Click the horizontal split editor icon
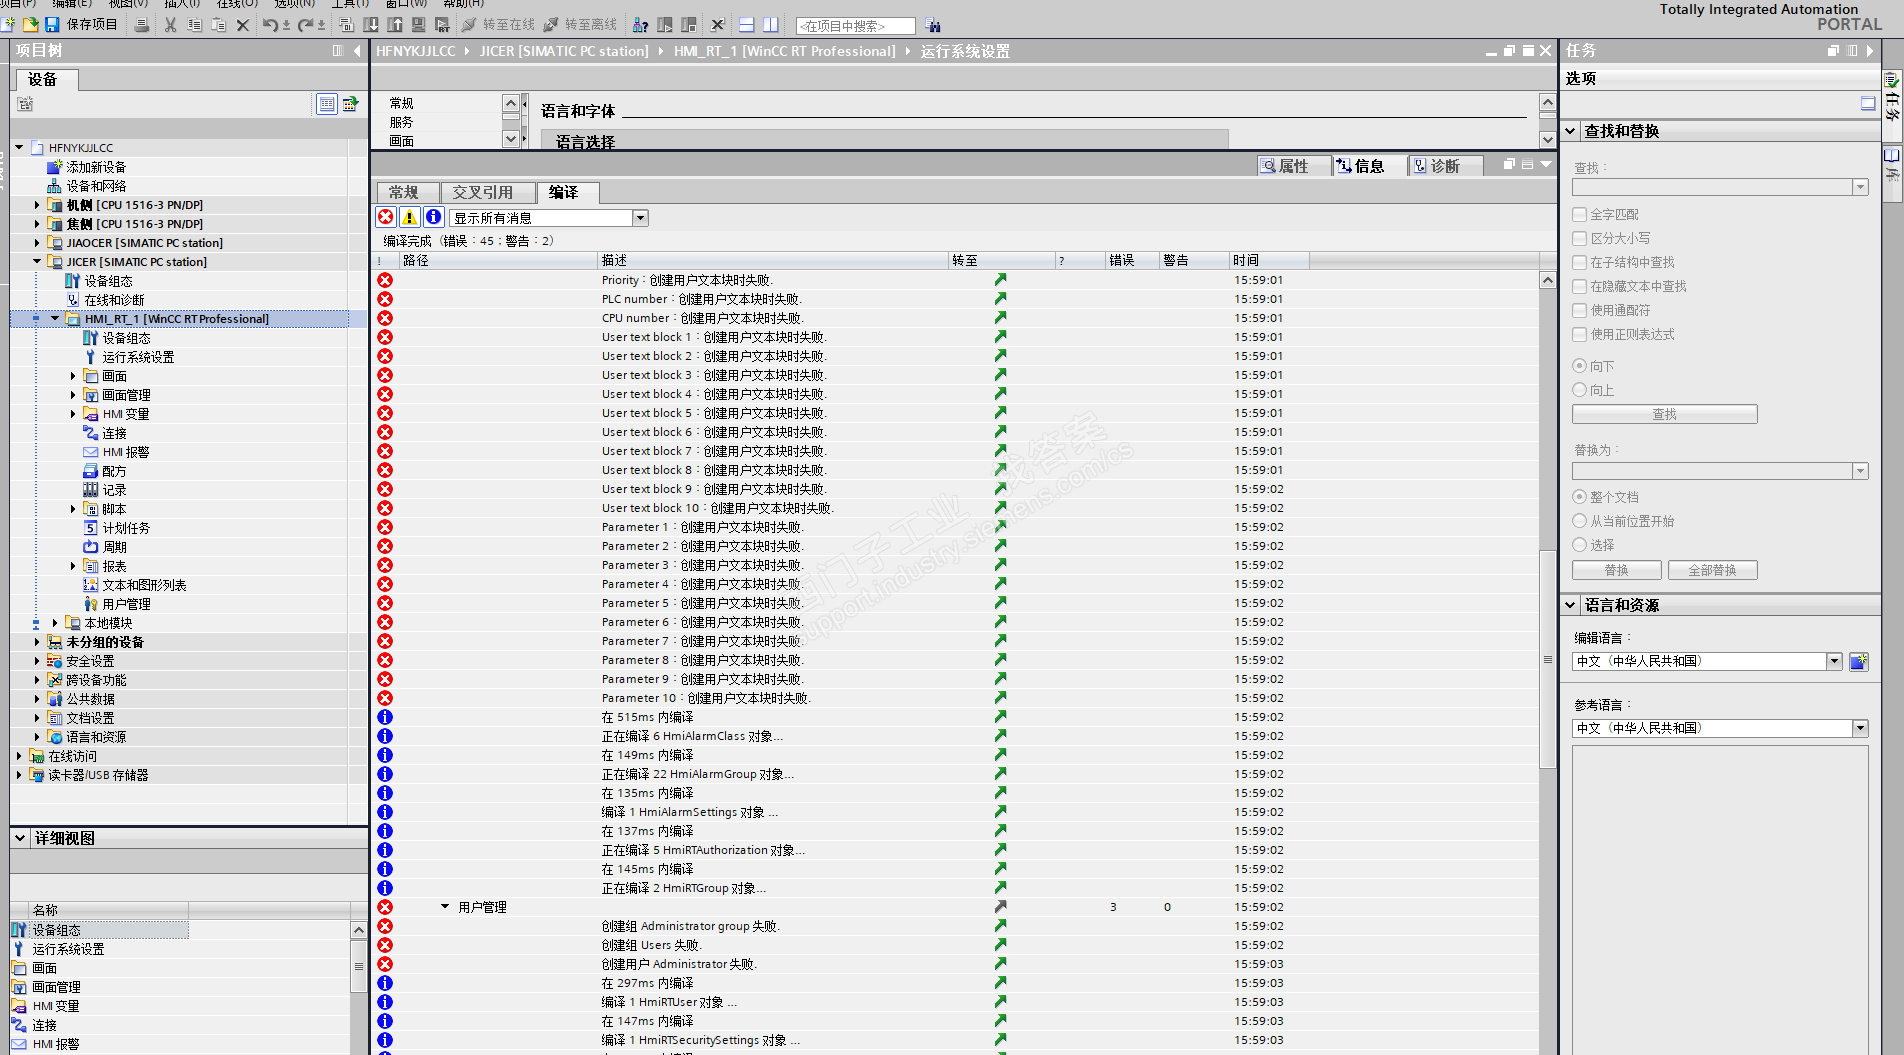This screenshot has height=1055, width=1904. [747, 25]
